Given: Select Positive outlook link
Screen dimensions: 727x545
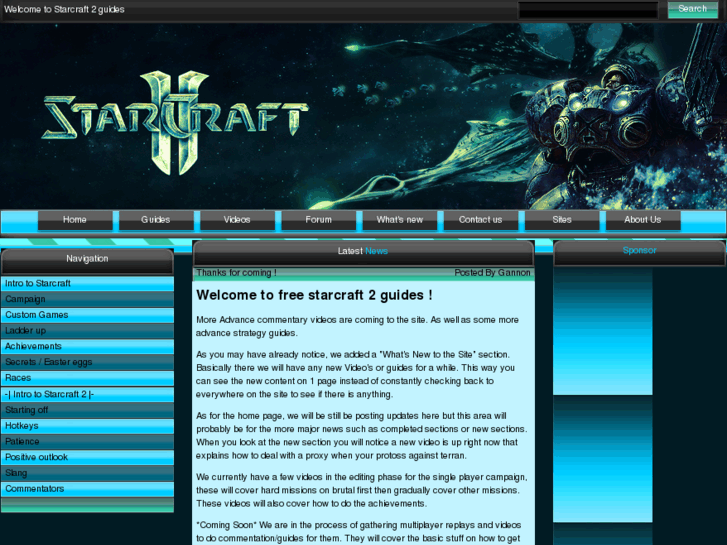Looking at the screenshot, I should 87,457.
